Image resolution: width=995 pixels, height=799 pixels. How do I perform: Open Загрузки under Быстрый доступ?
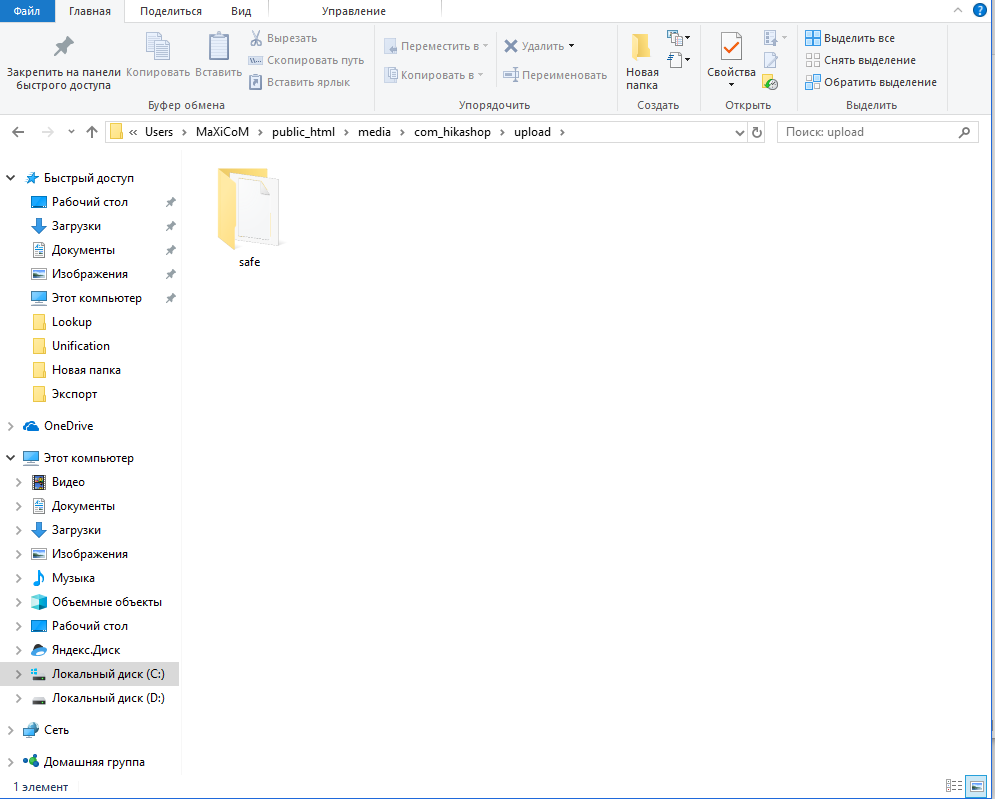coord(76,226)
